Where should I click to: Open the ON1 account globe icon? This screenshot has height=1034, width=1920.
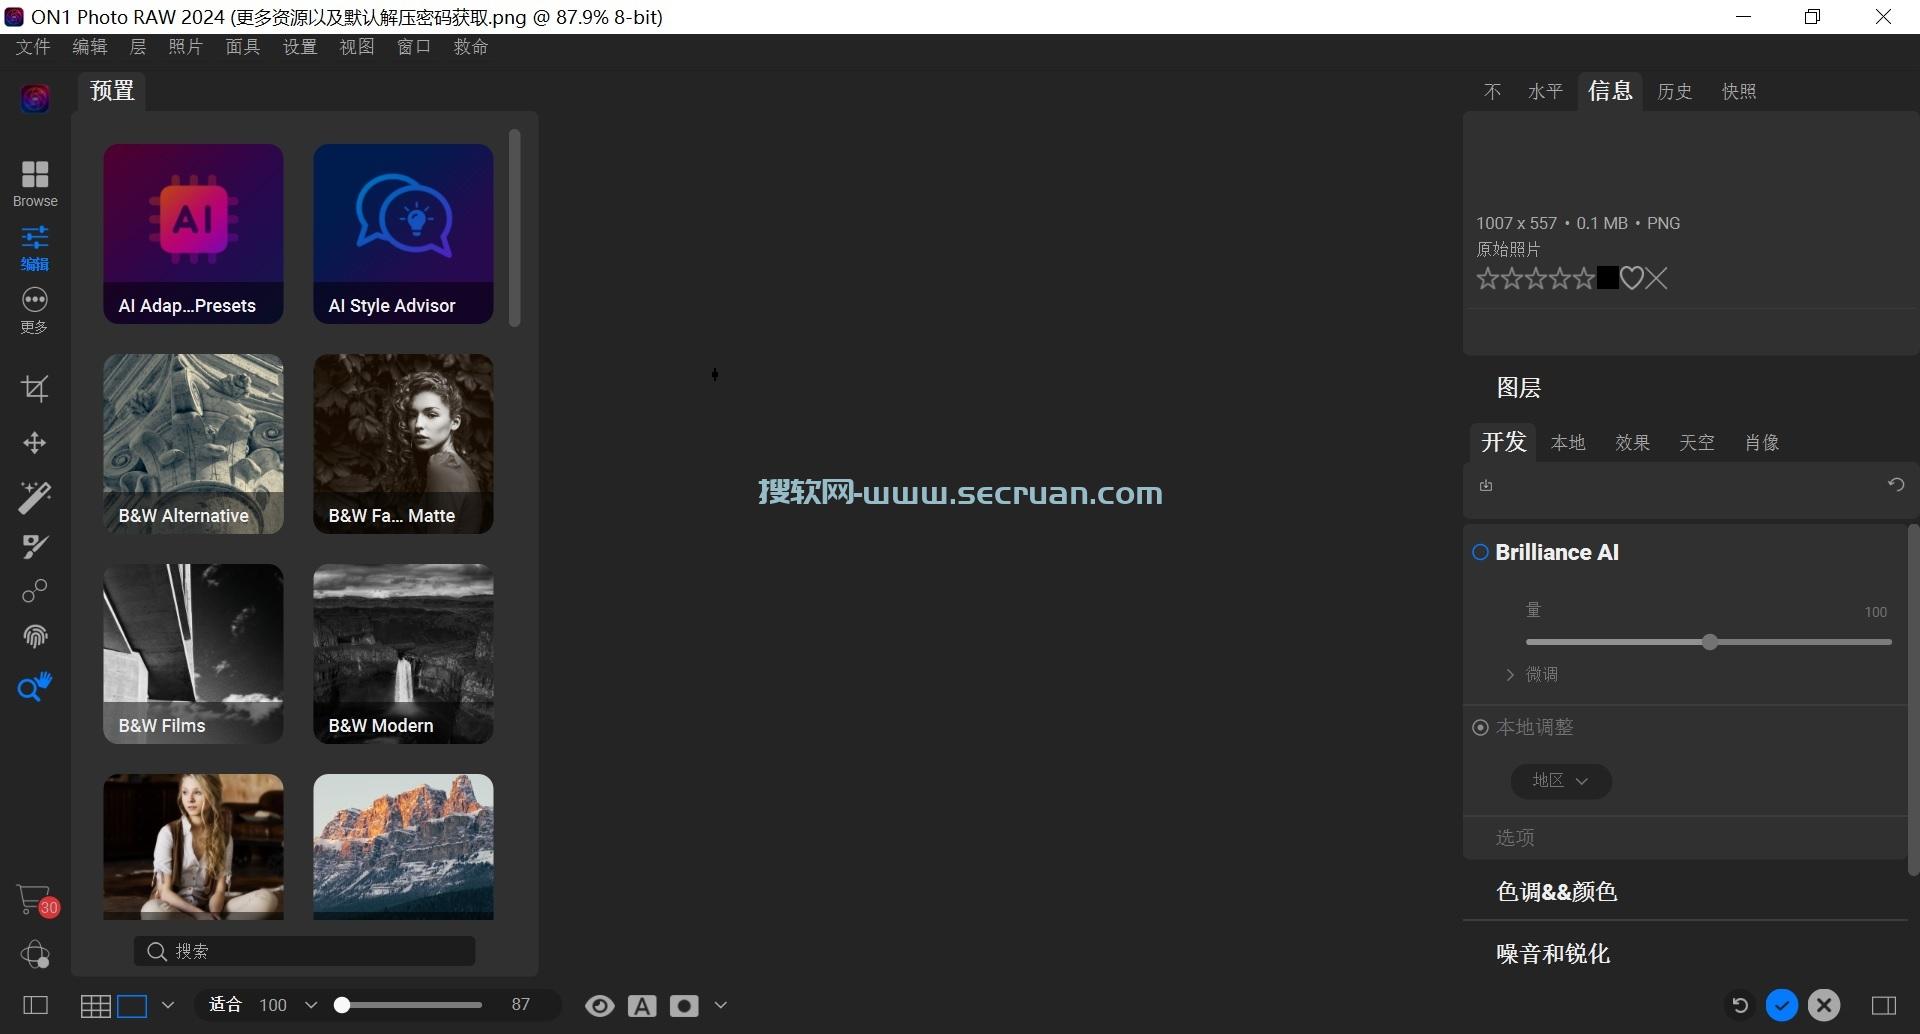point(35,954)
